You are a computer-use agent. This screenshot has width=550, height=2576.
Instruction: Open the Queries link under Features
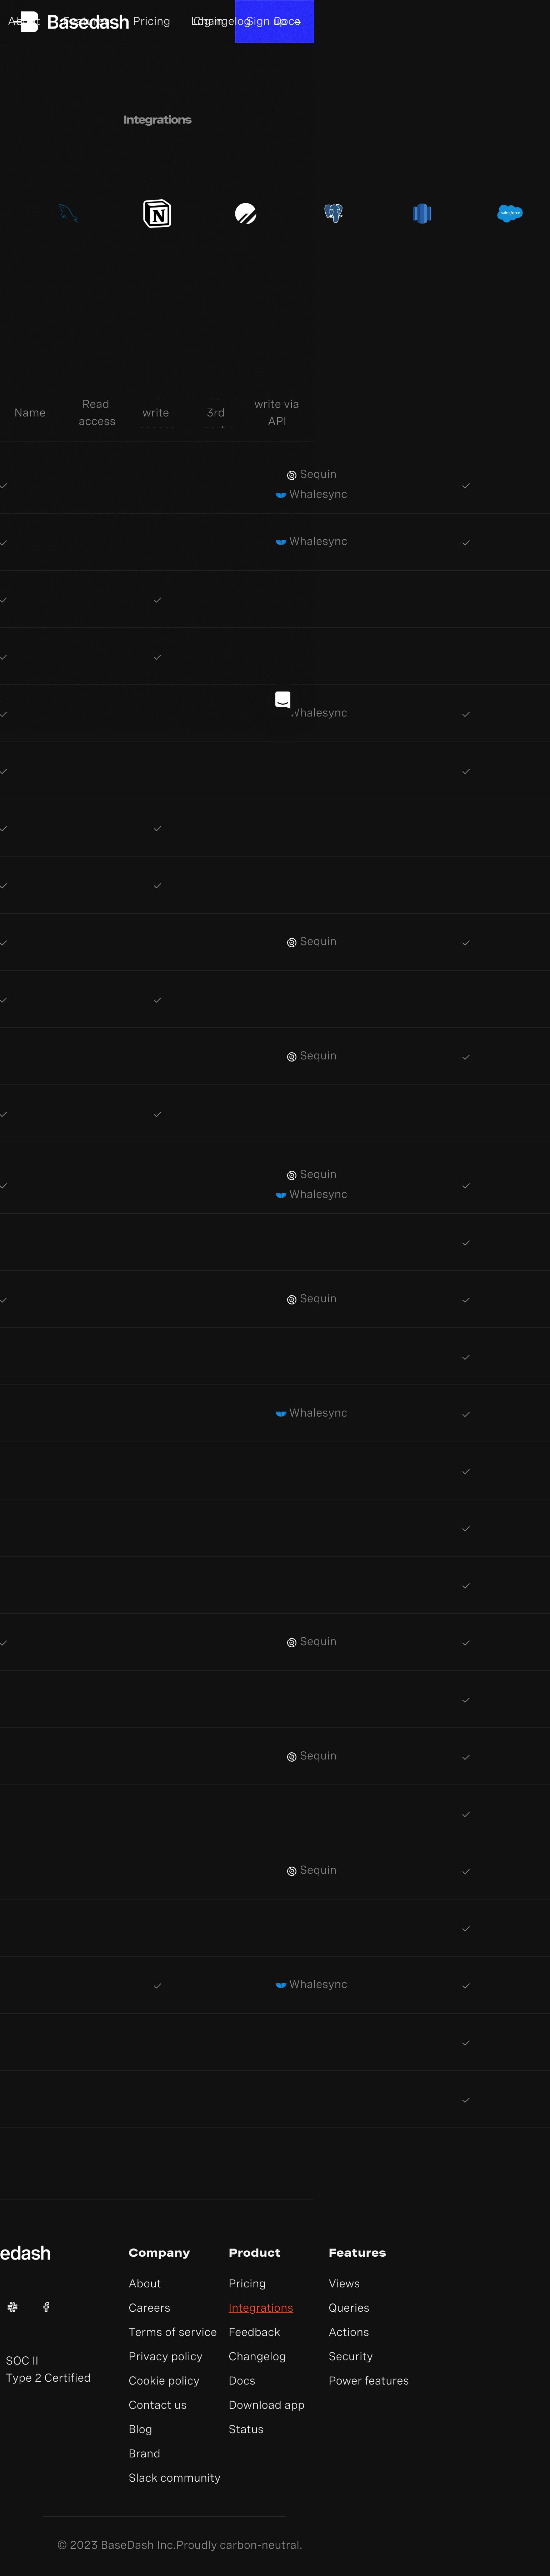pos(348,2308)
